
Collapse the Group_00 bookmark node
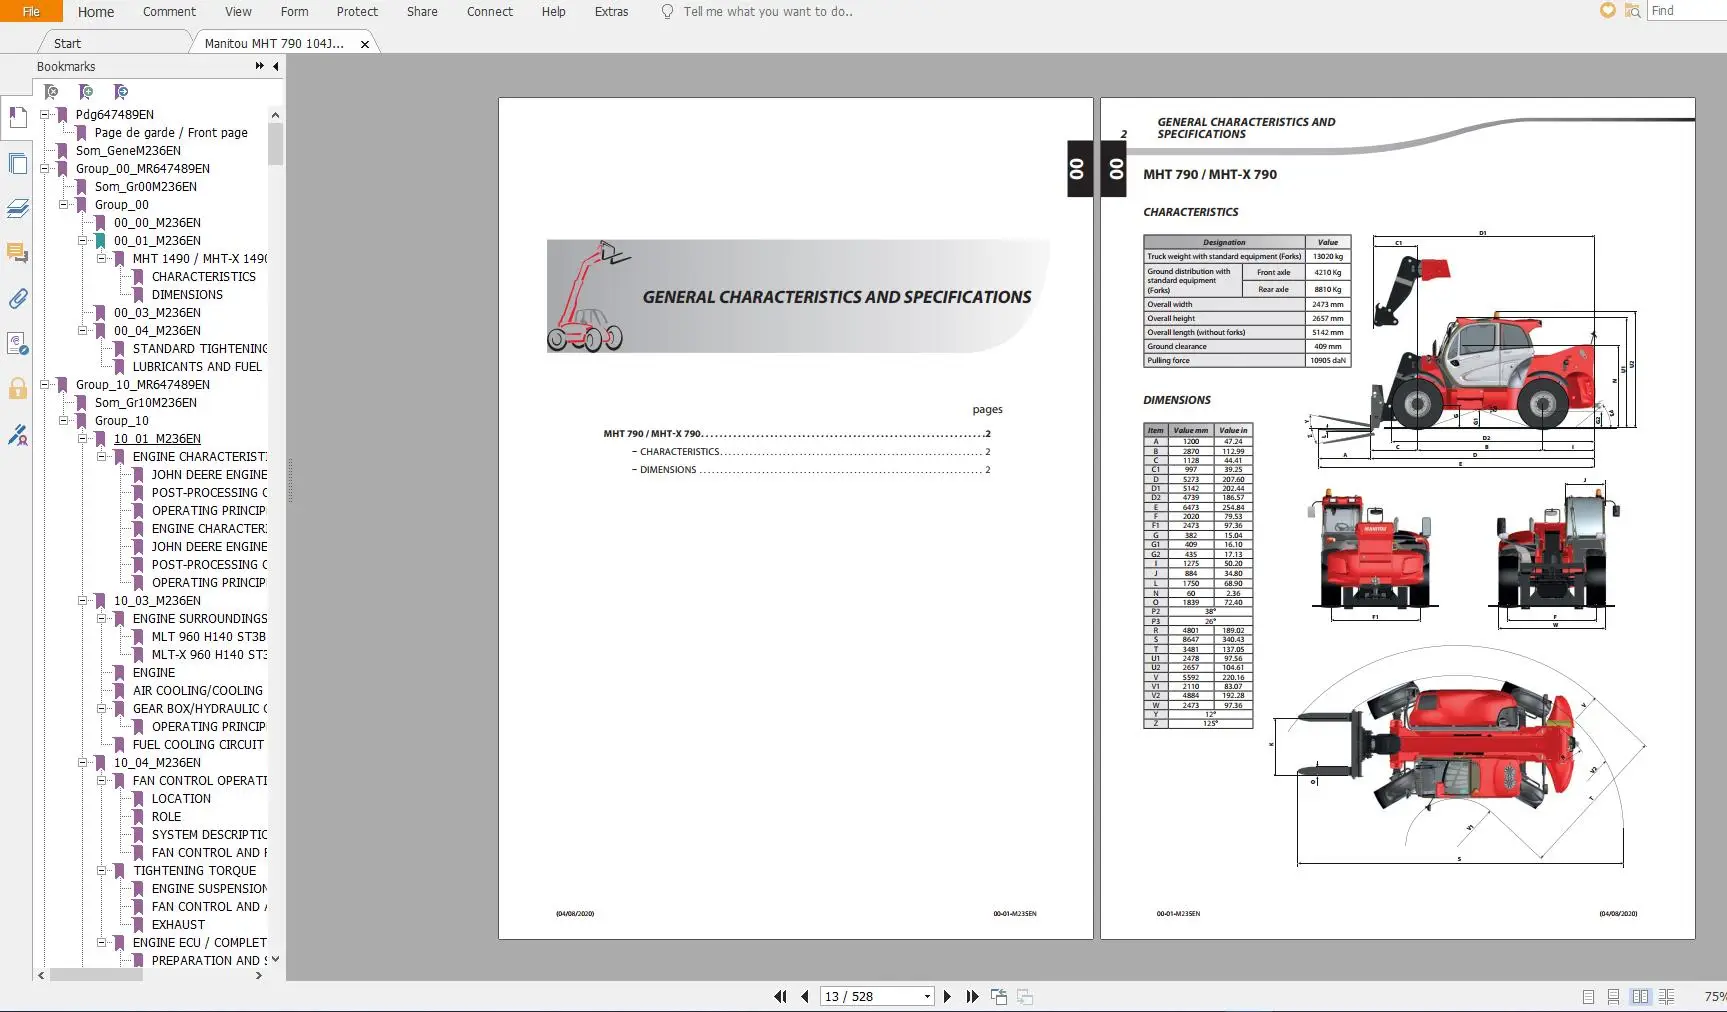pyautogui.click(x=64, y=205)
